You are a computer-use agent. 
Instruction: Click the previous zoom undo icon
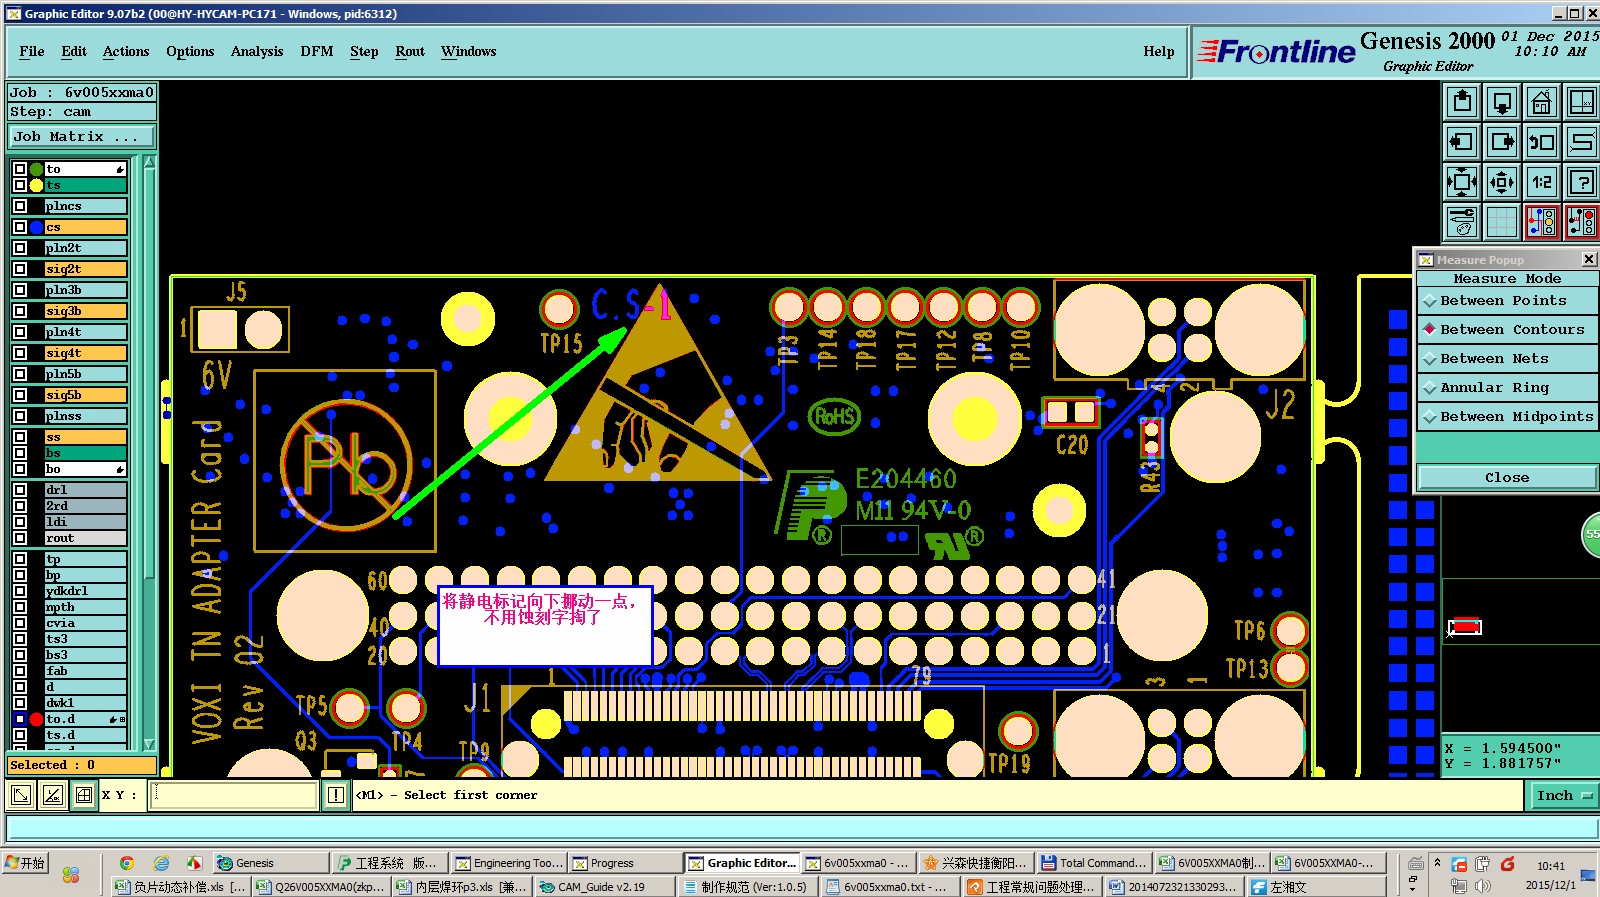(x=1542, y=142)
